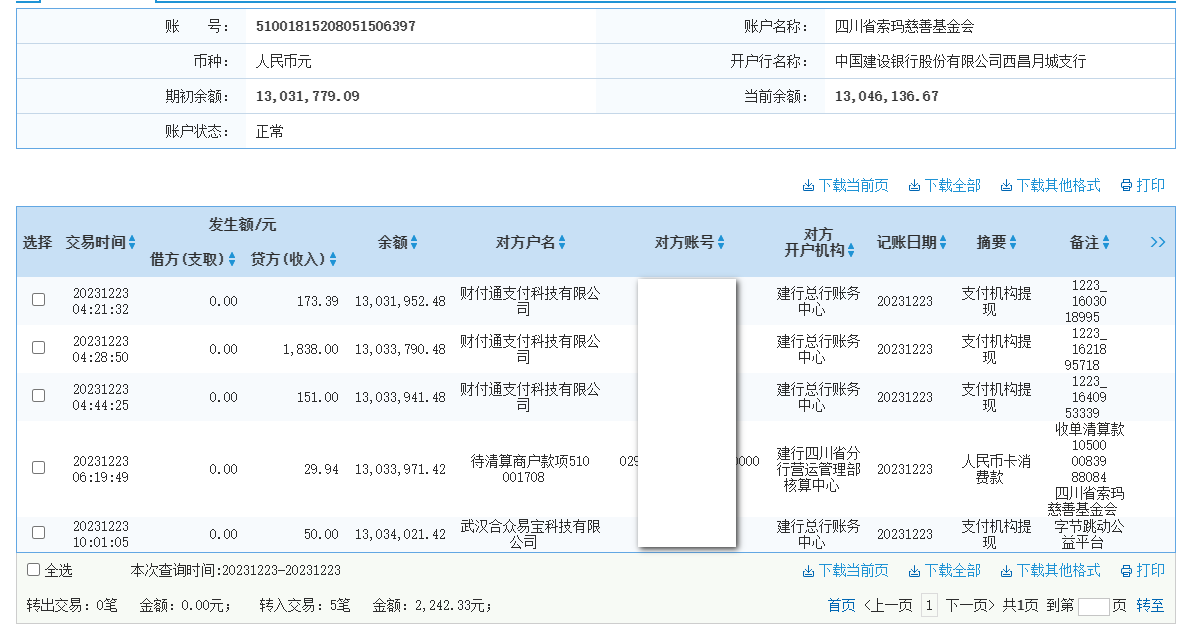
Task: Click balance cell 13,034,021.42
Action: tap(400, 534)
